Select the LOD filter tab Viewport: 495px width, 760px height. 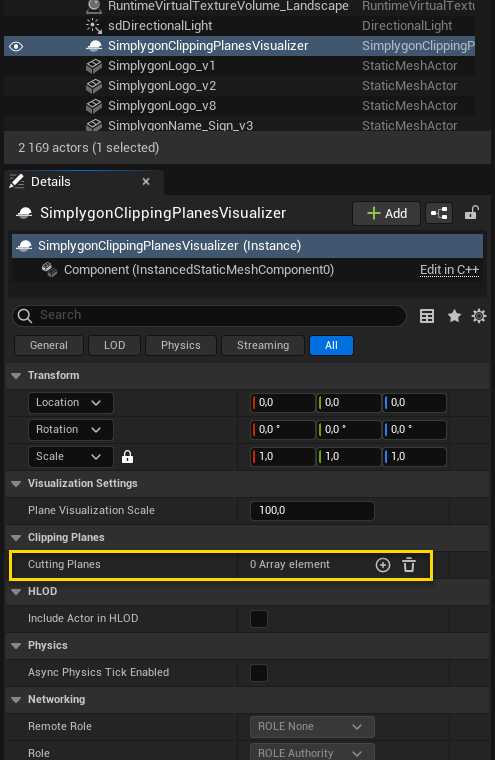(x=114, y=346)
